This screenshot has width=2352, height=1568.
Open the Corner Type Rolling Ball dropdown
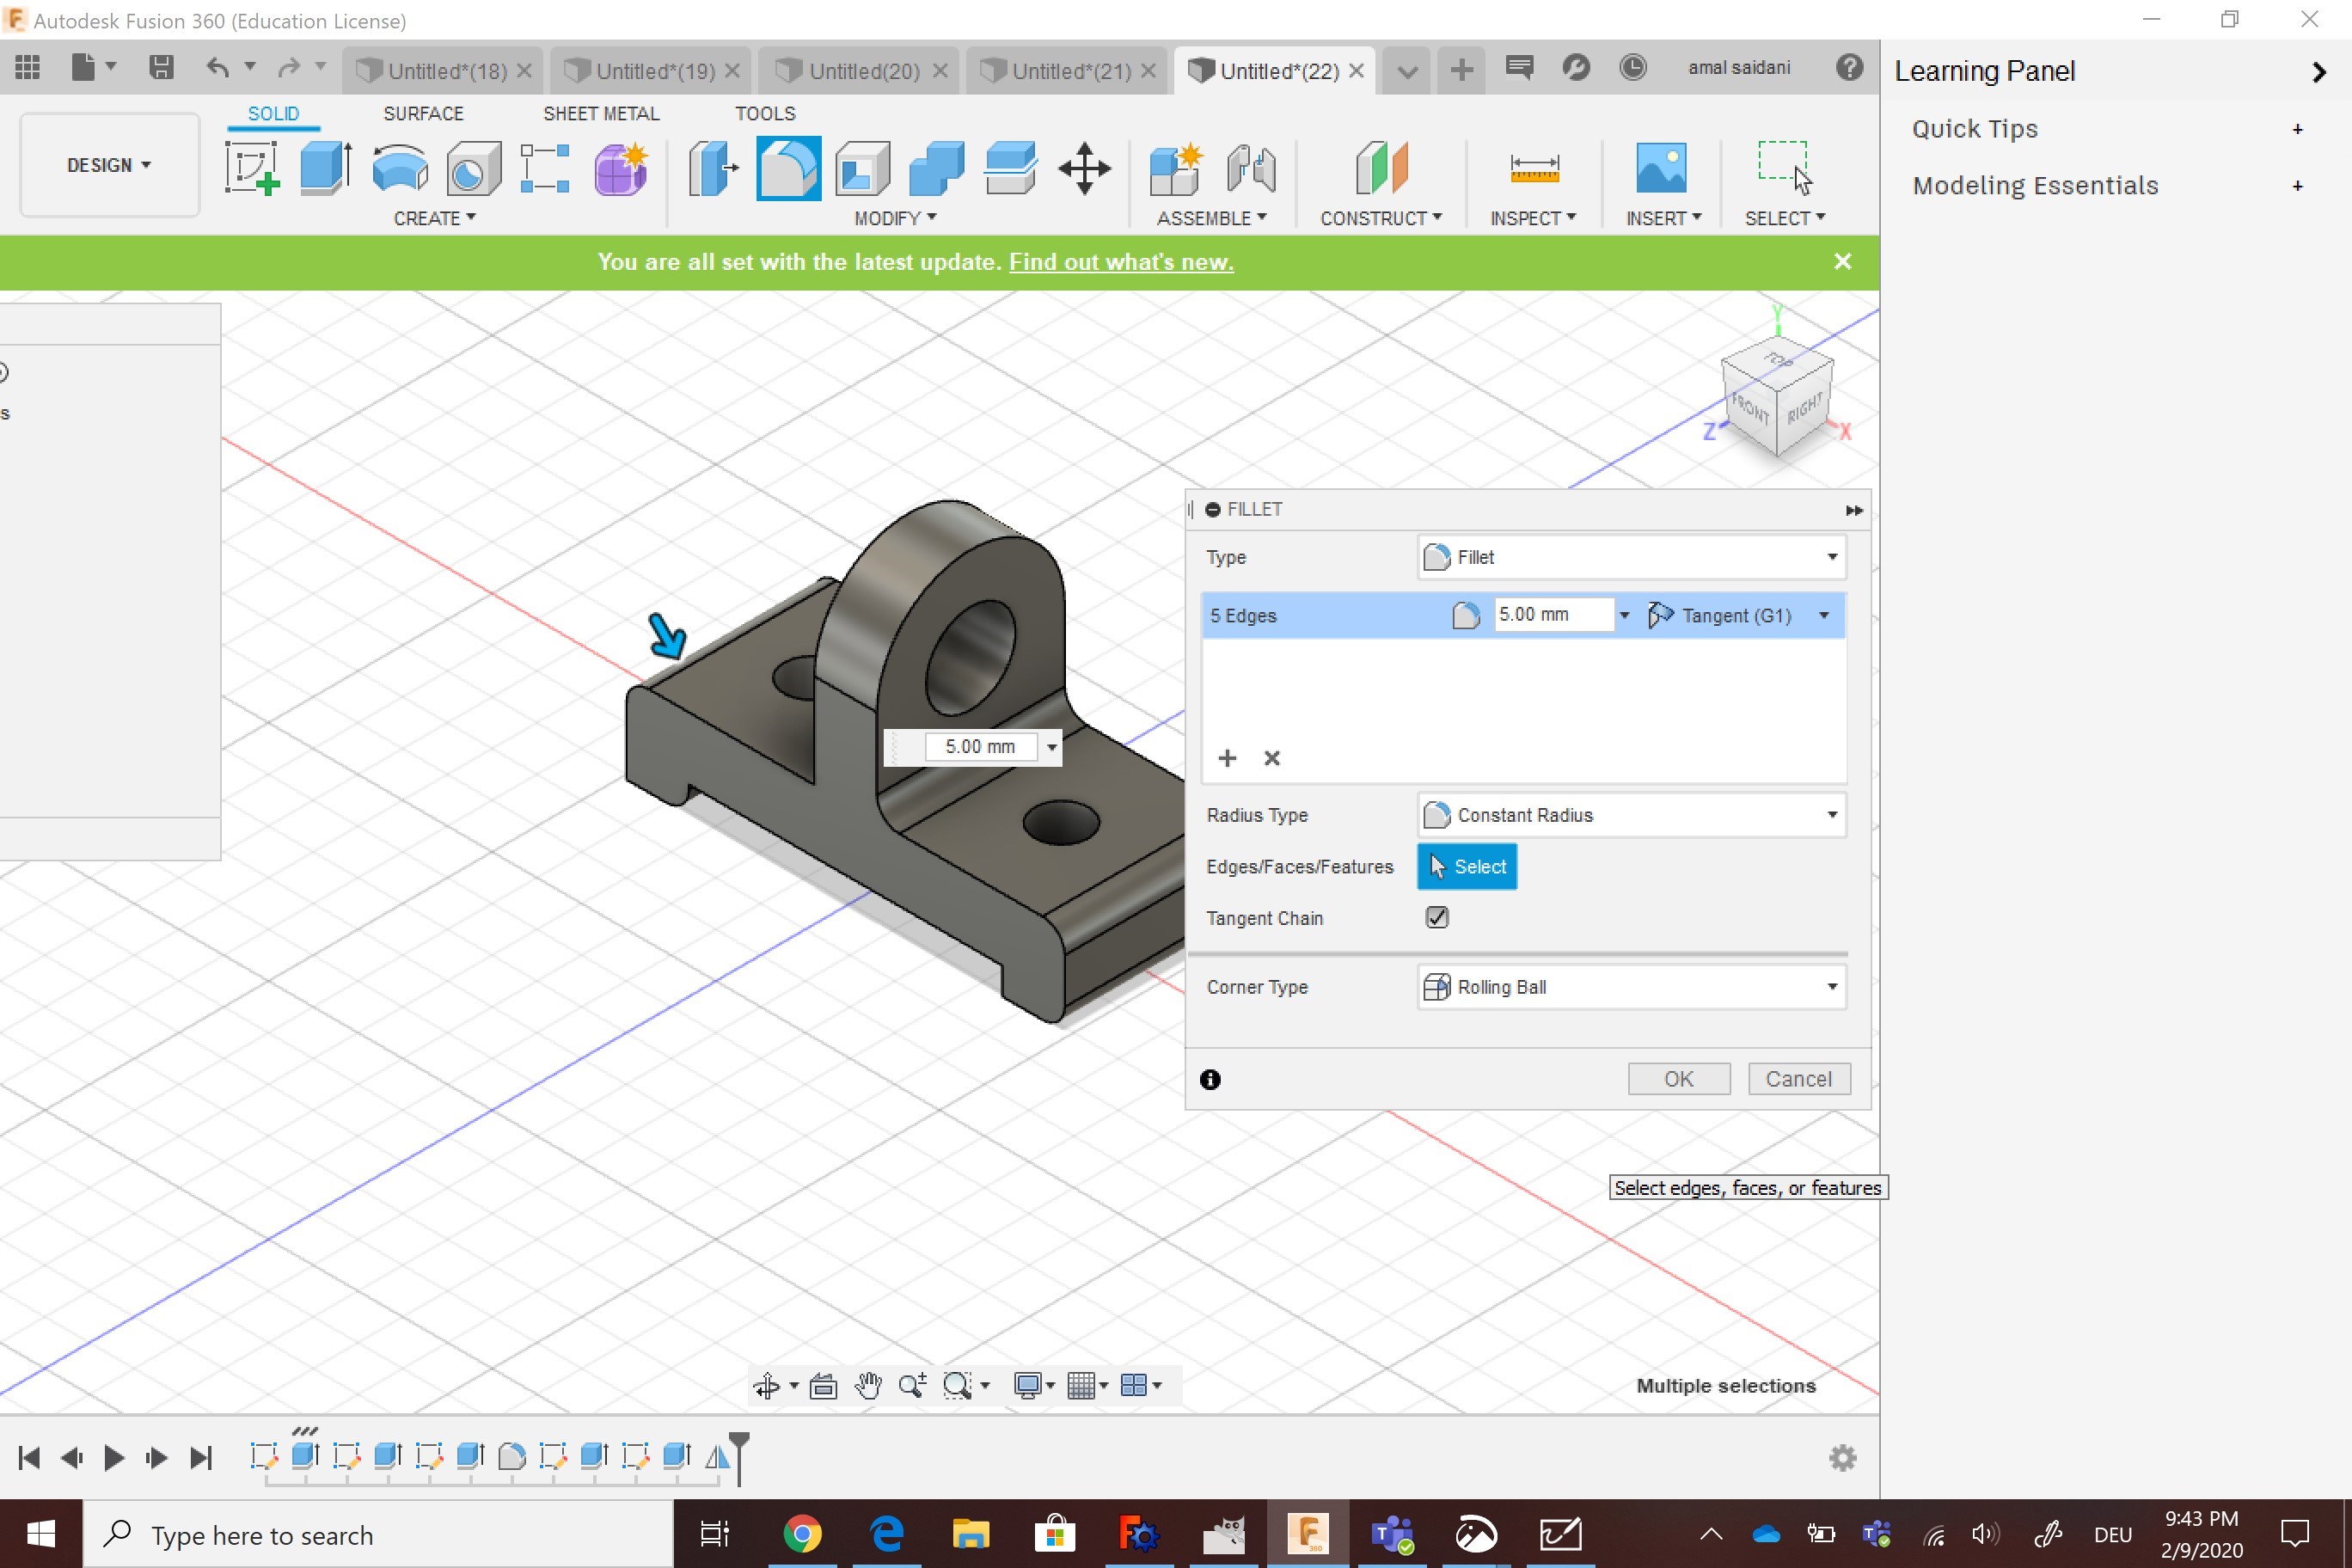tap(1631, 987)
